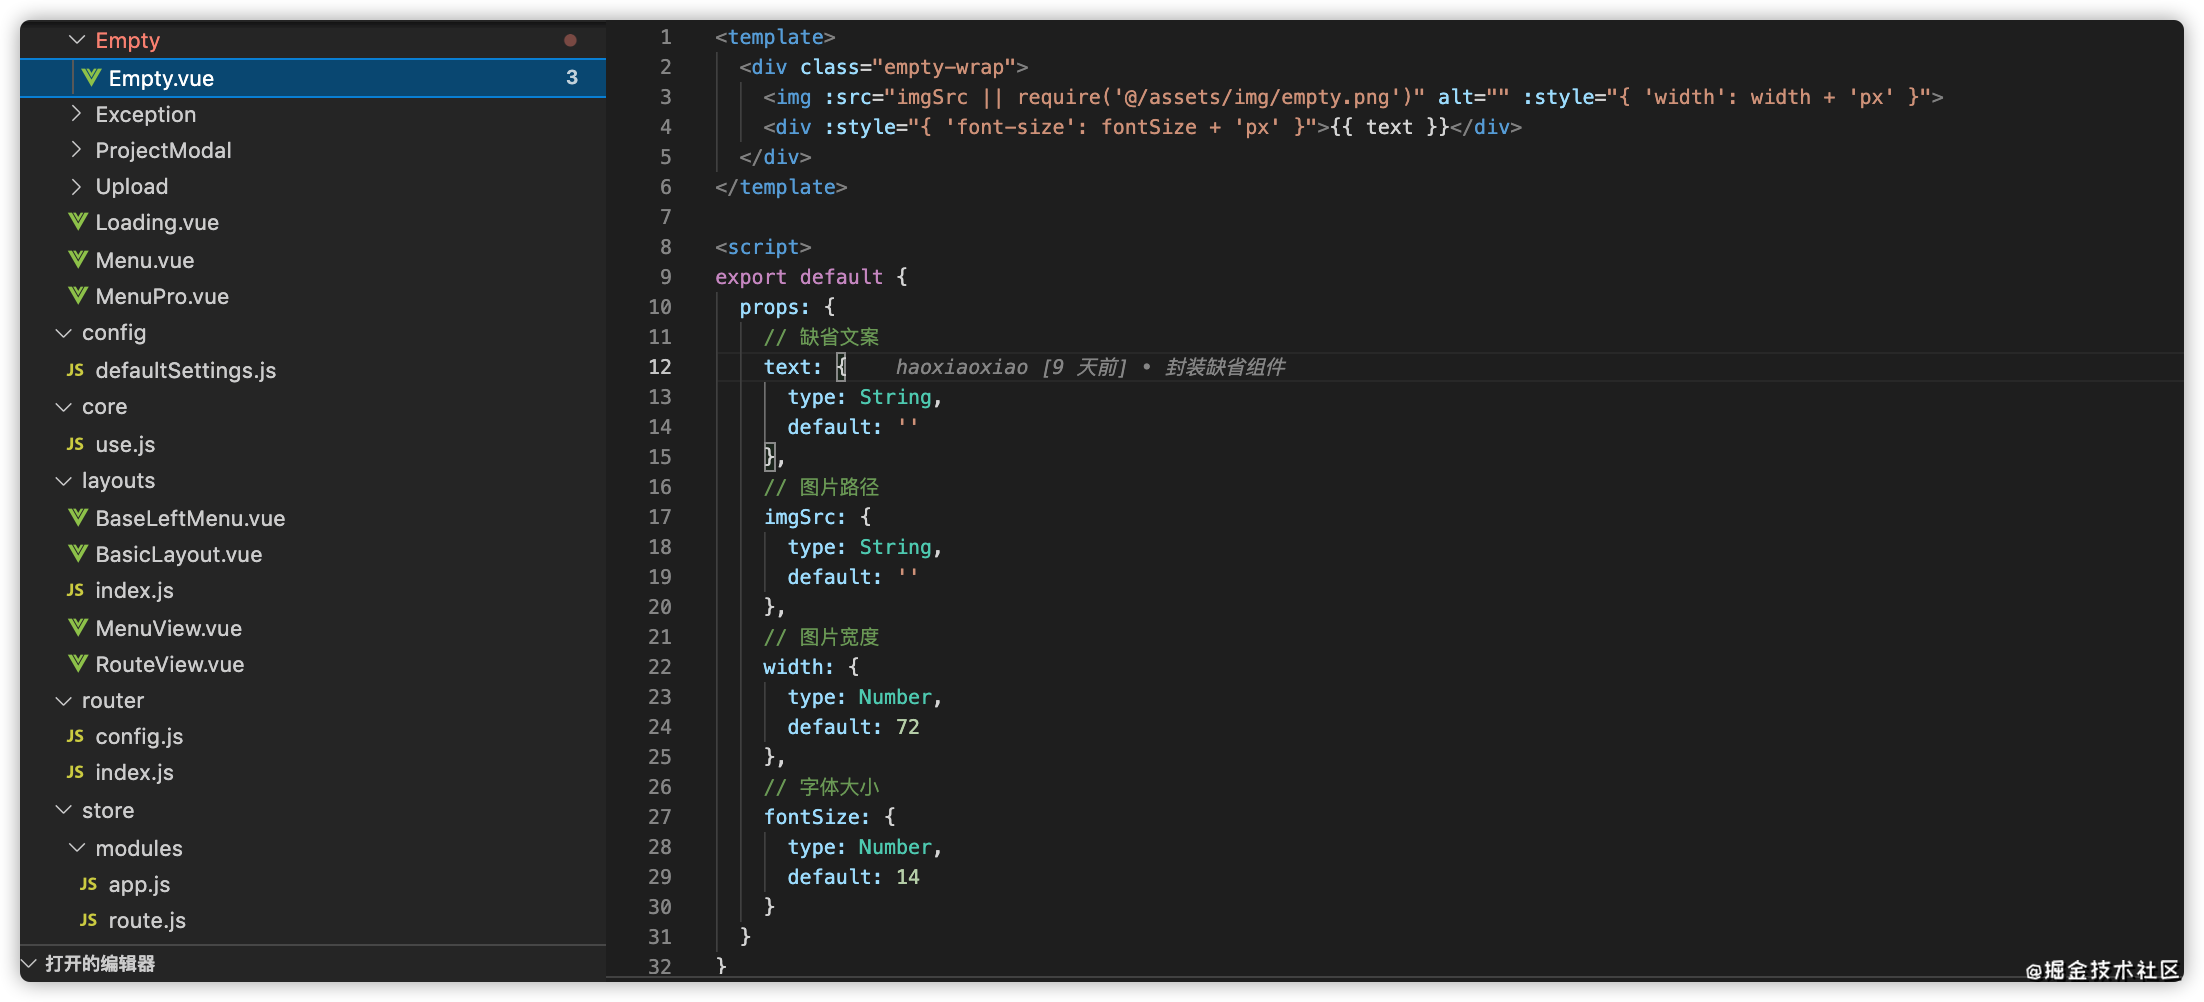
Task: Expand the Exception folder
Action: point(76,114)
